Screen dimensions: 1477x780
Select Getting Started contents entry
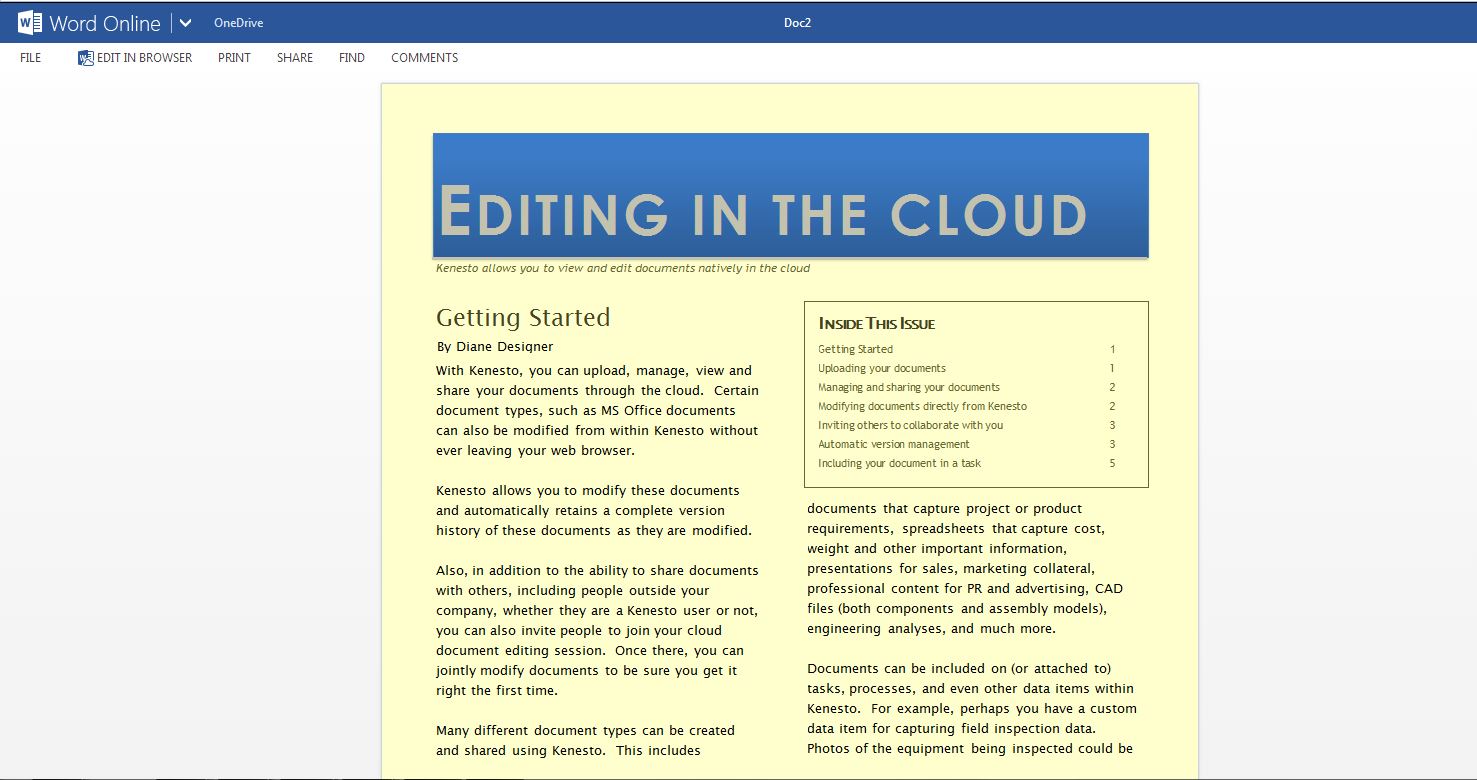[856, 349]
